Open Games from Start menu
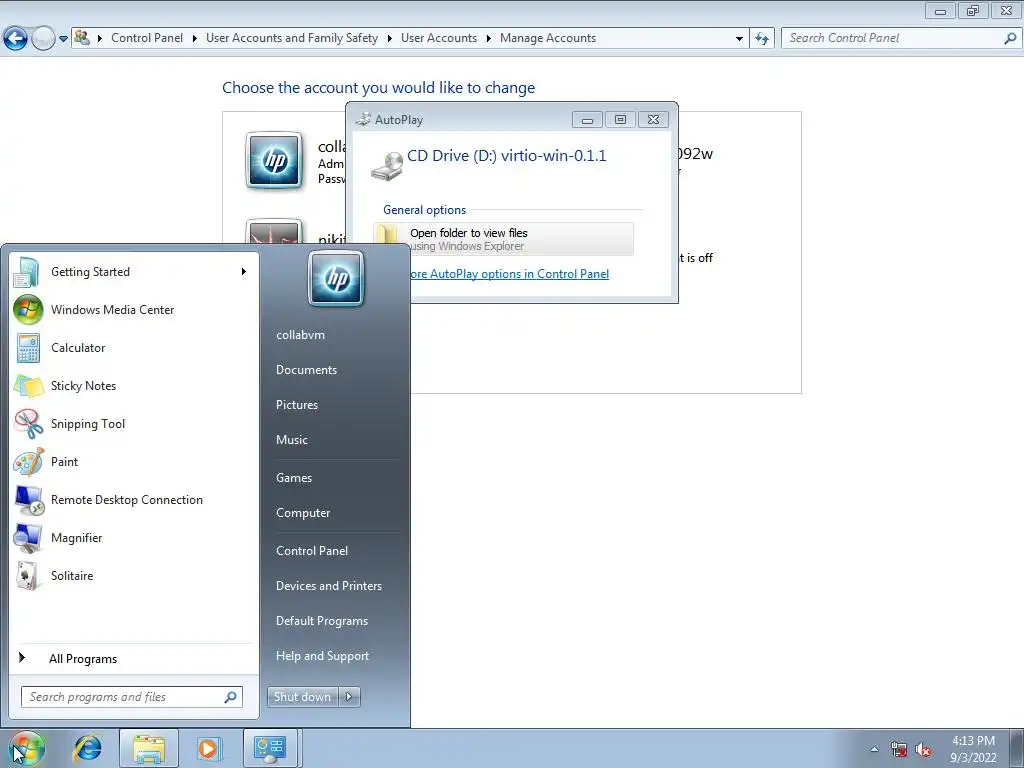The height and width of the screenshot is (768, 1024). click(294, 477)
